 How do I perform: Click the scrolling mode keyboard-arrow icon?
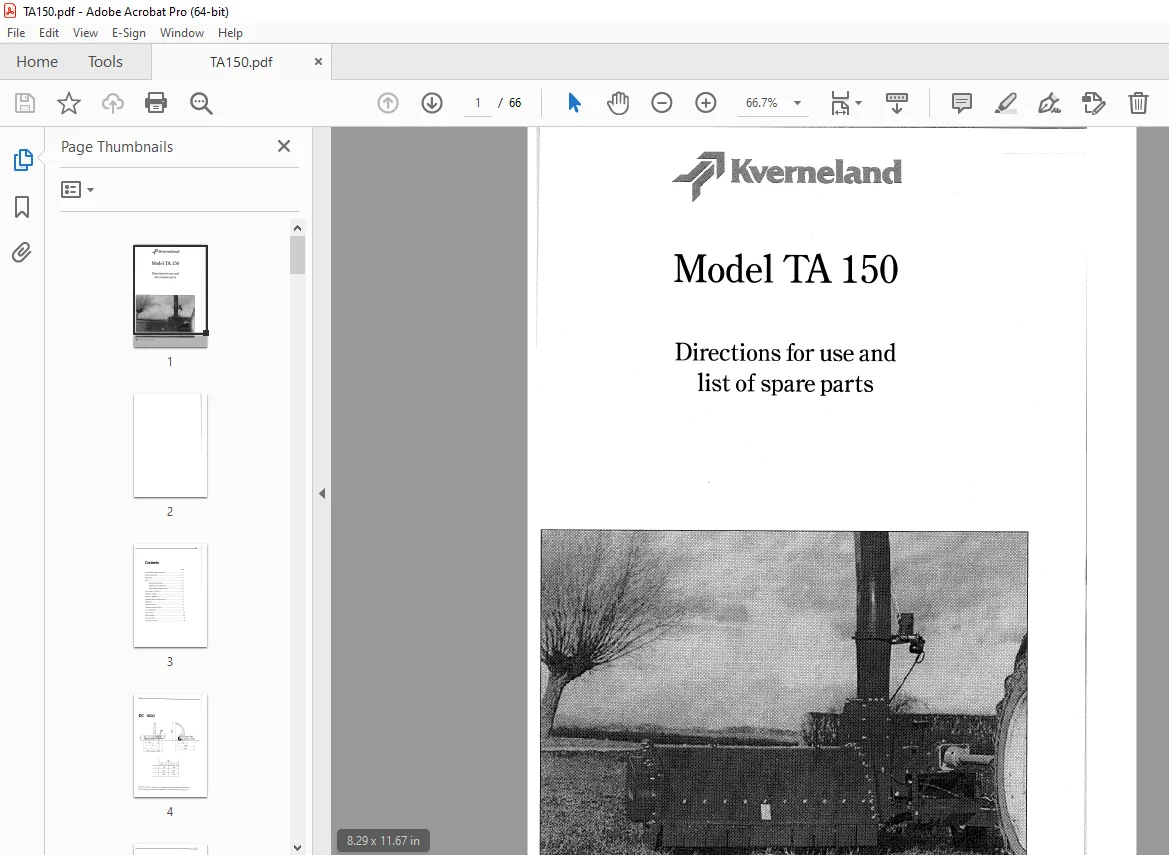tap(896, 103)
